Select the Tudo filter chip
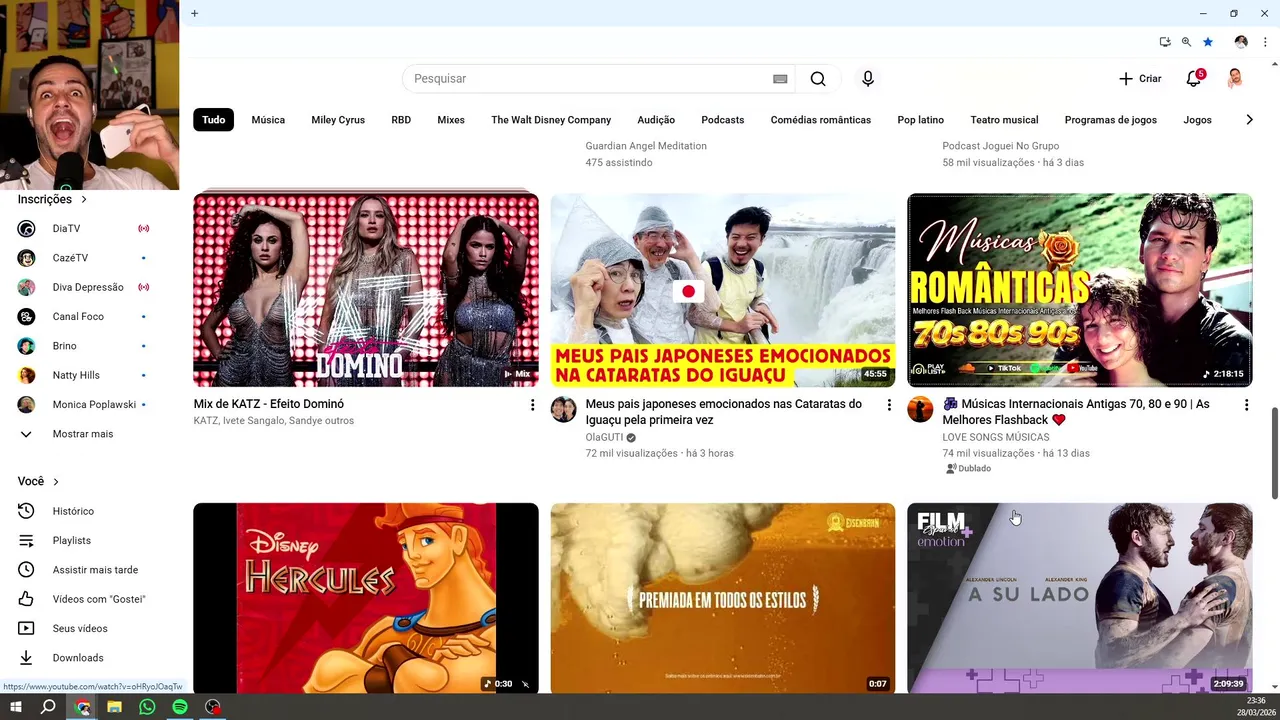 coord(213,120)
